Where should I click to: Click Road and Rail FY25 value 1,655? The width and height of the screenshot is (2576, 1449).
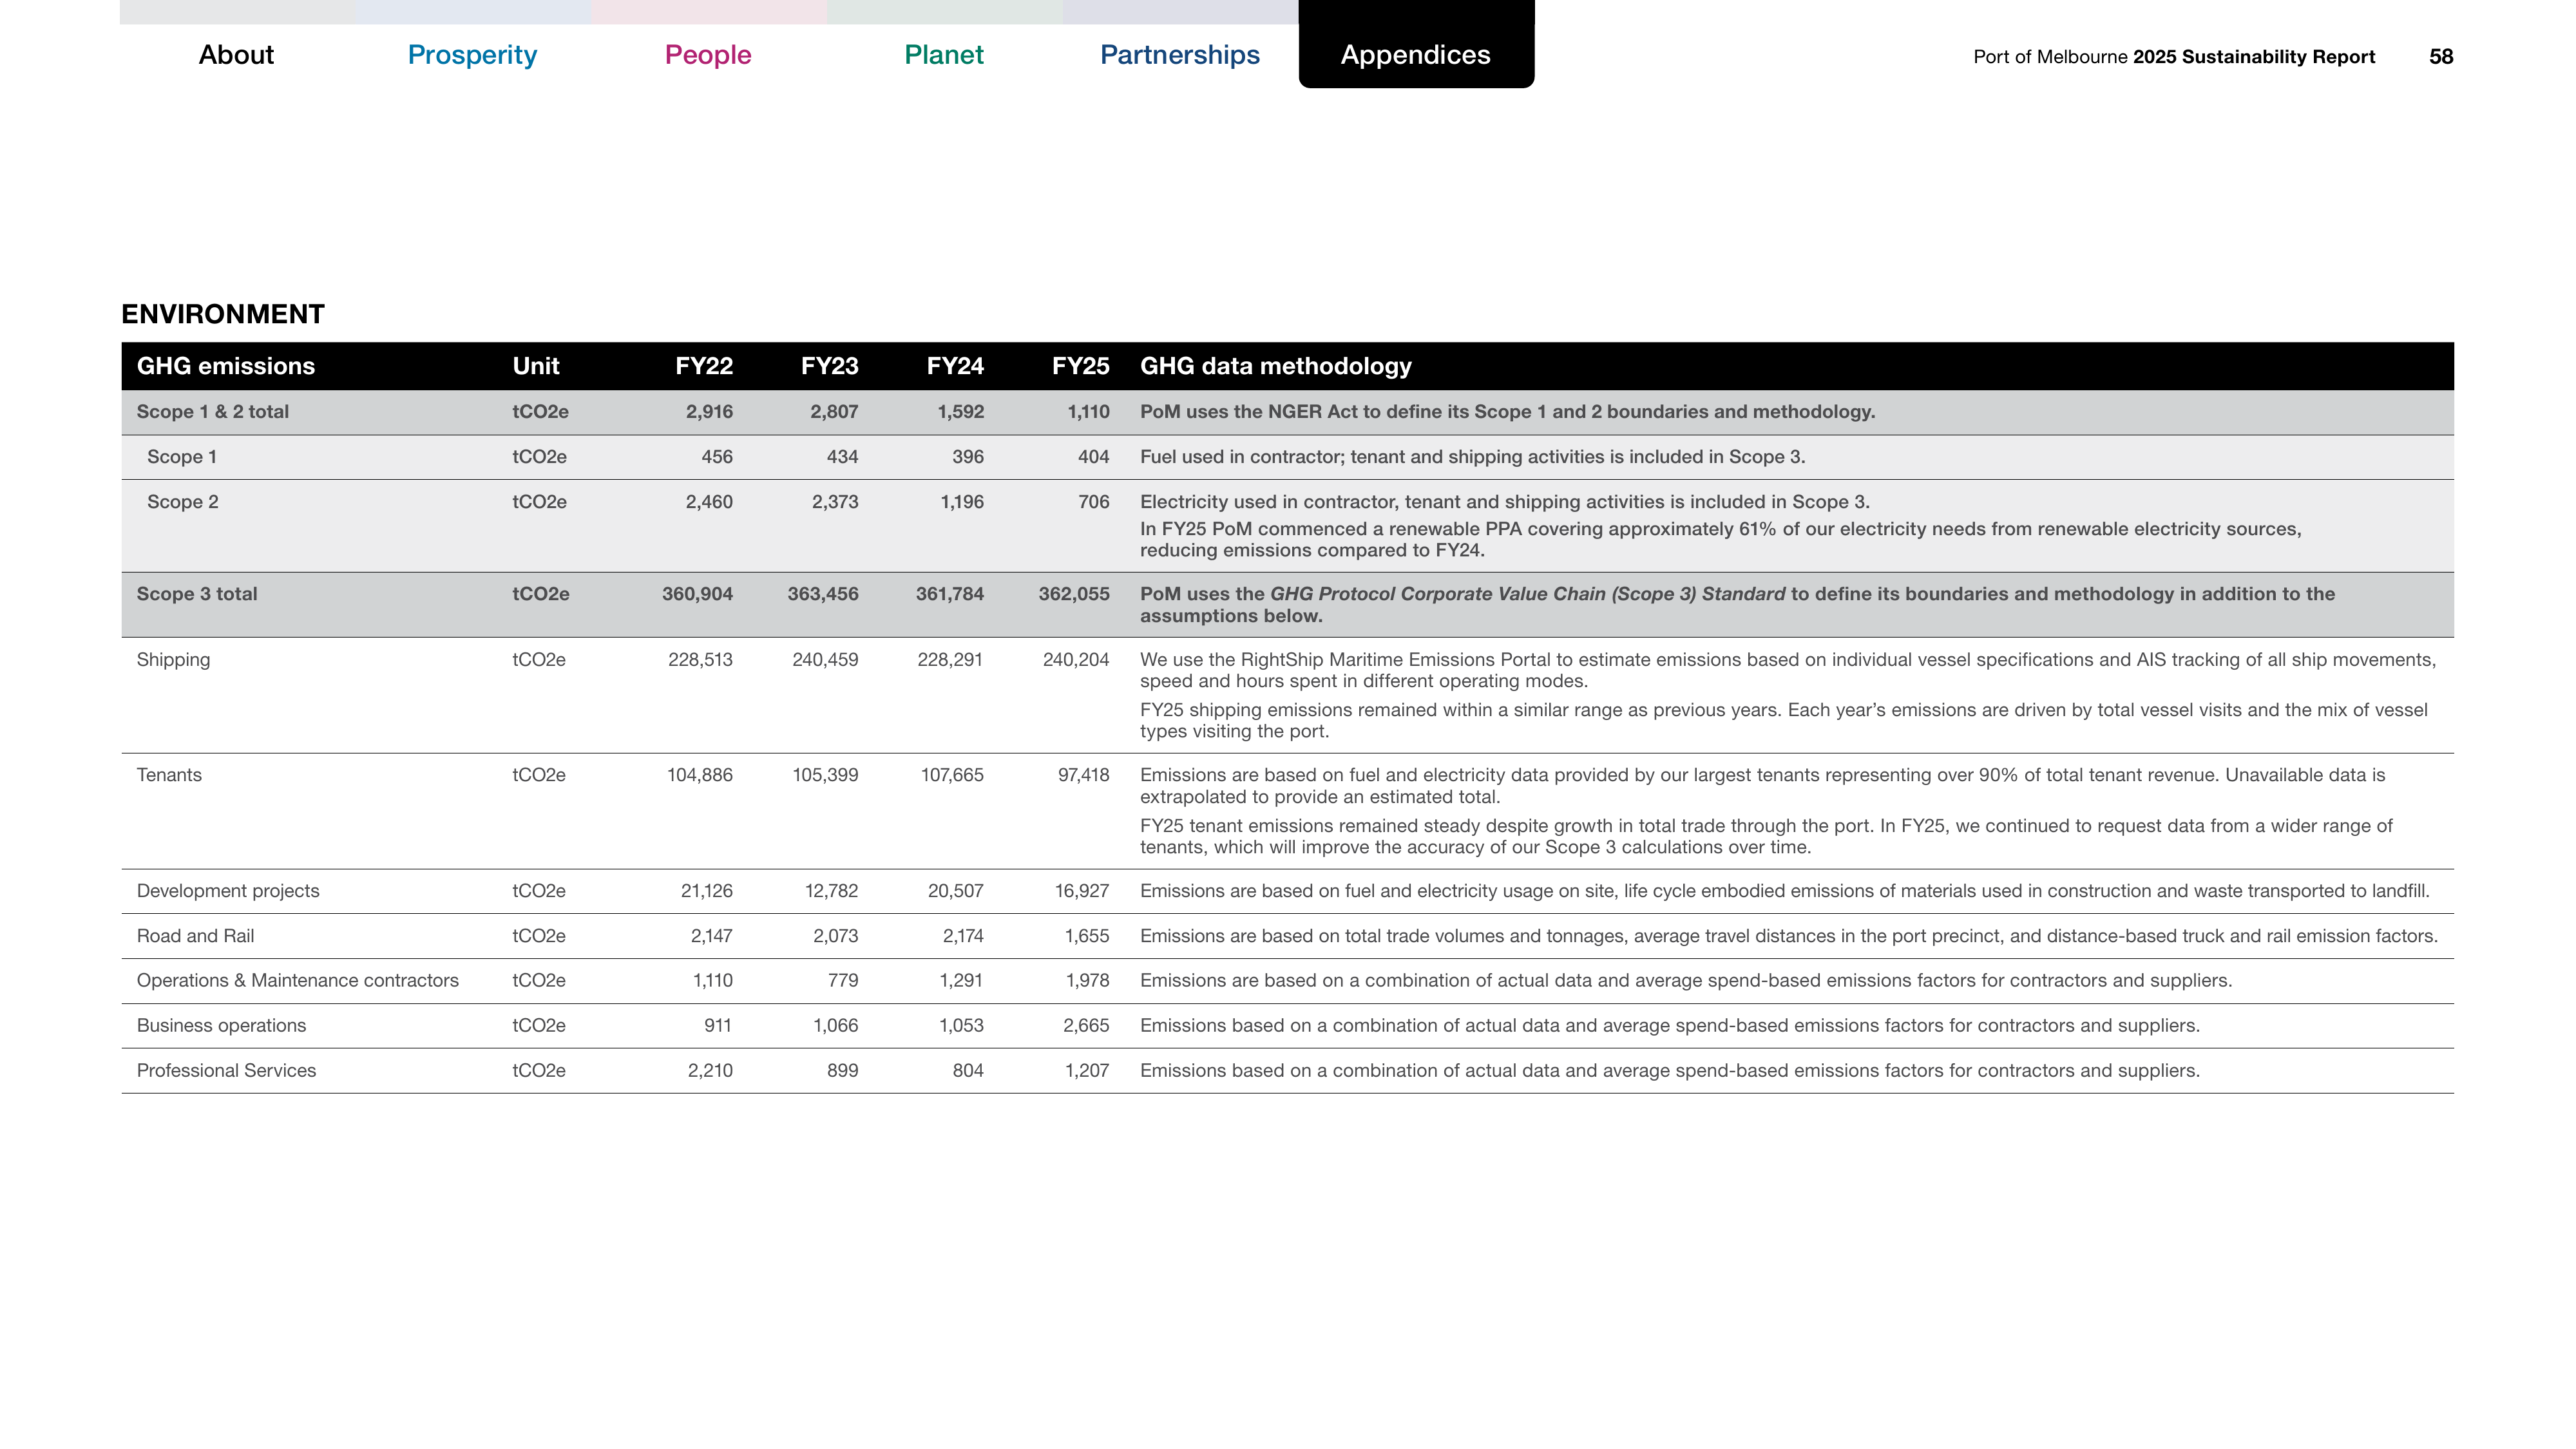click(x=1087, y=936)
